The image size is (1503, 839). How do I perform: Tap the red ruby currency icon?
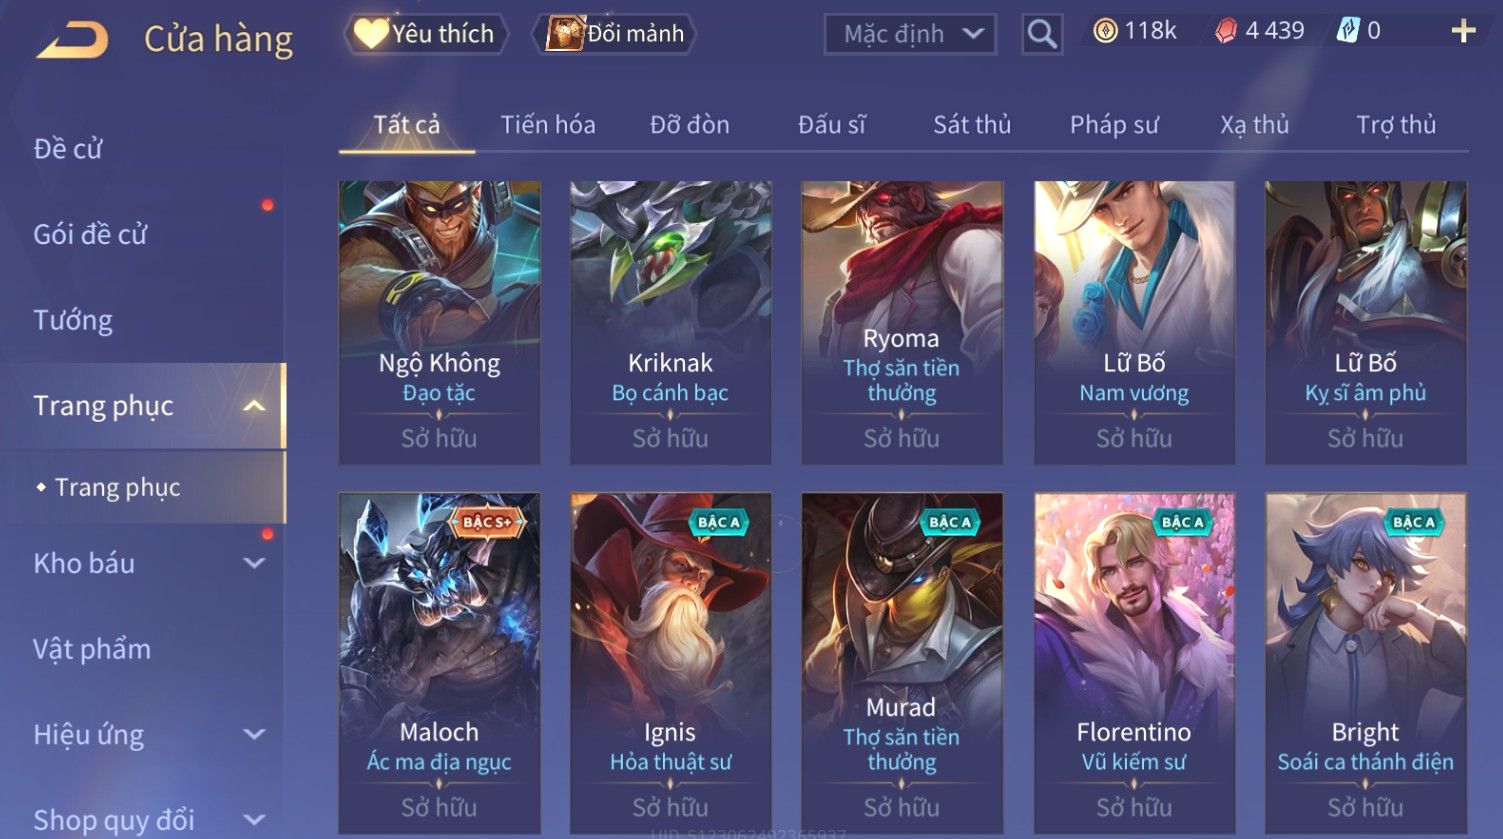point(1226,32)
